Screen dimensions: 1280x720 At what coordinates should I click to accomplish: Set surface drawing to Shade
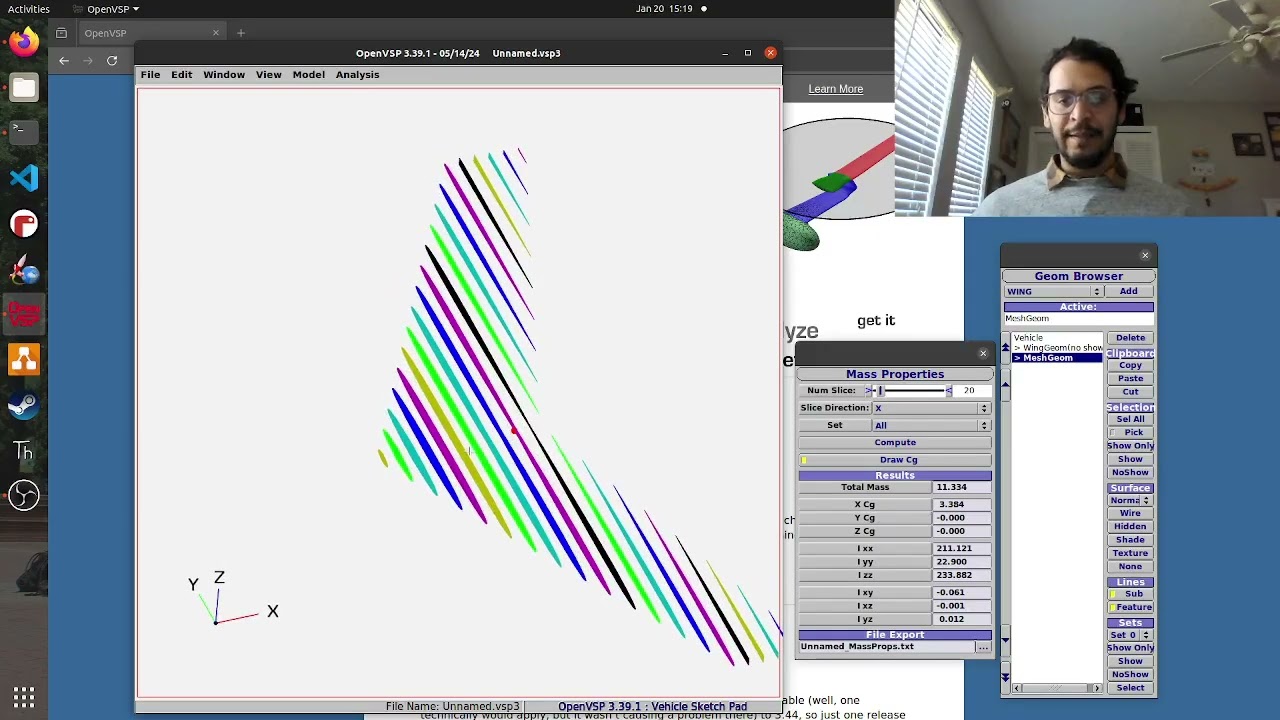(x=1130, y=540)
